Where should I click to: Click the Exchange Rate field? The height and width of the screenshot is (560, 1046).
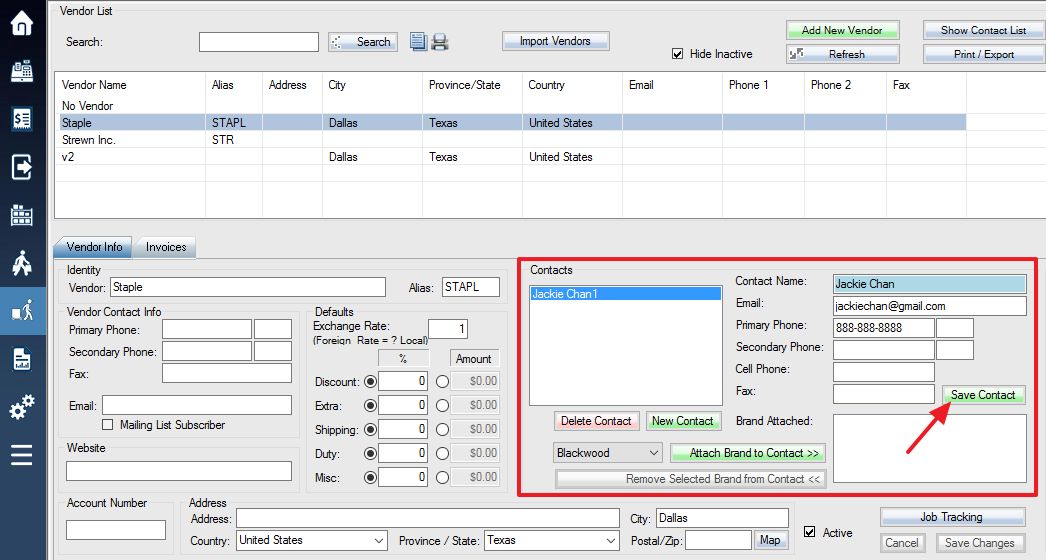(448, 328)
